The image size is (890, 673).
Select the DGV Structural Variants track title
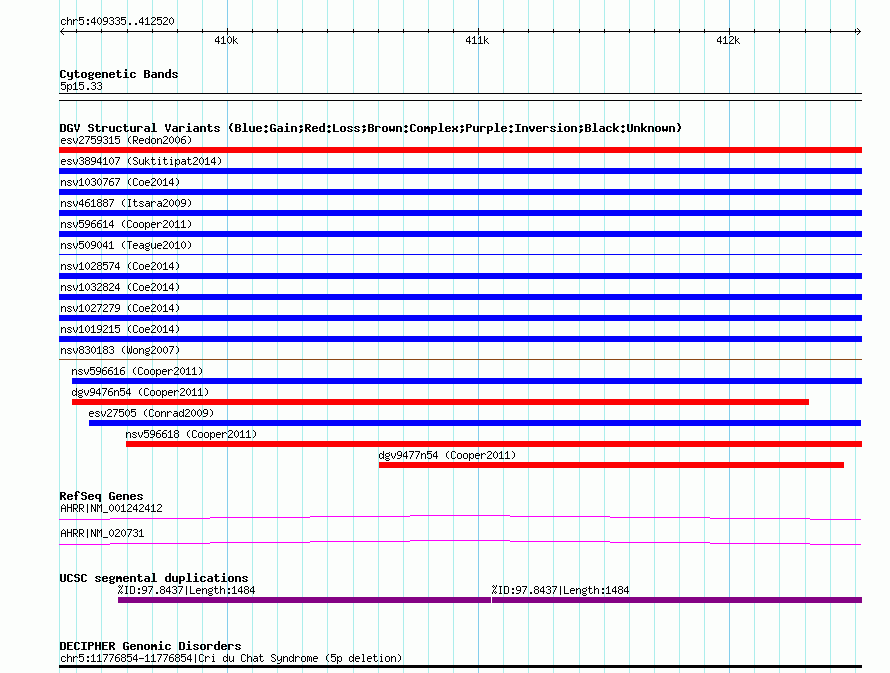click(370, 128)
